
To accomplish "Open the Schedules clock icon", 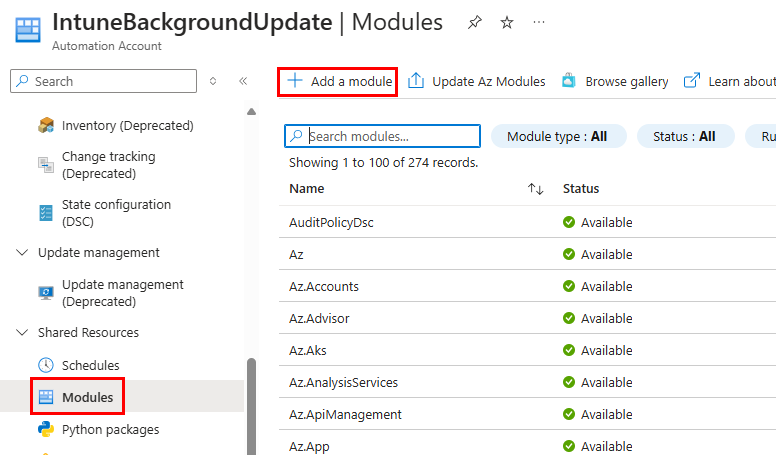I will (x=46, y=365).
